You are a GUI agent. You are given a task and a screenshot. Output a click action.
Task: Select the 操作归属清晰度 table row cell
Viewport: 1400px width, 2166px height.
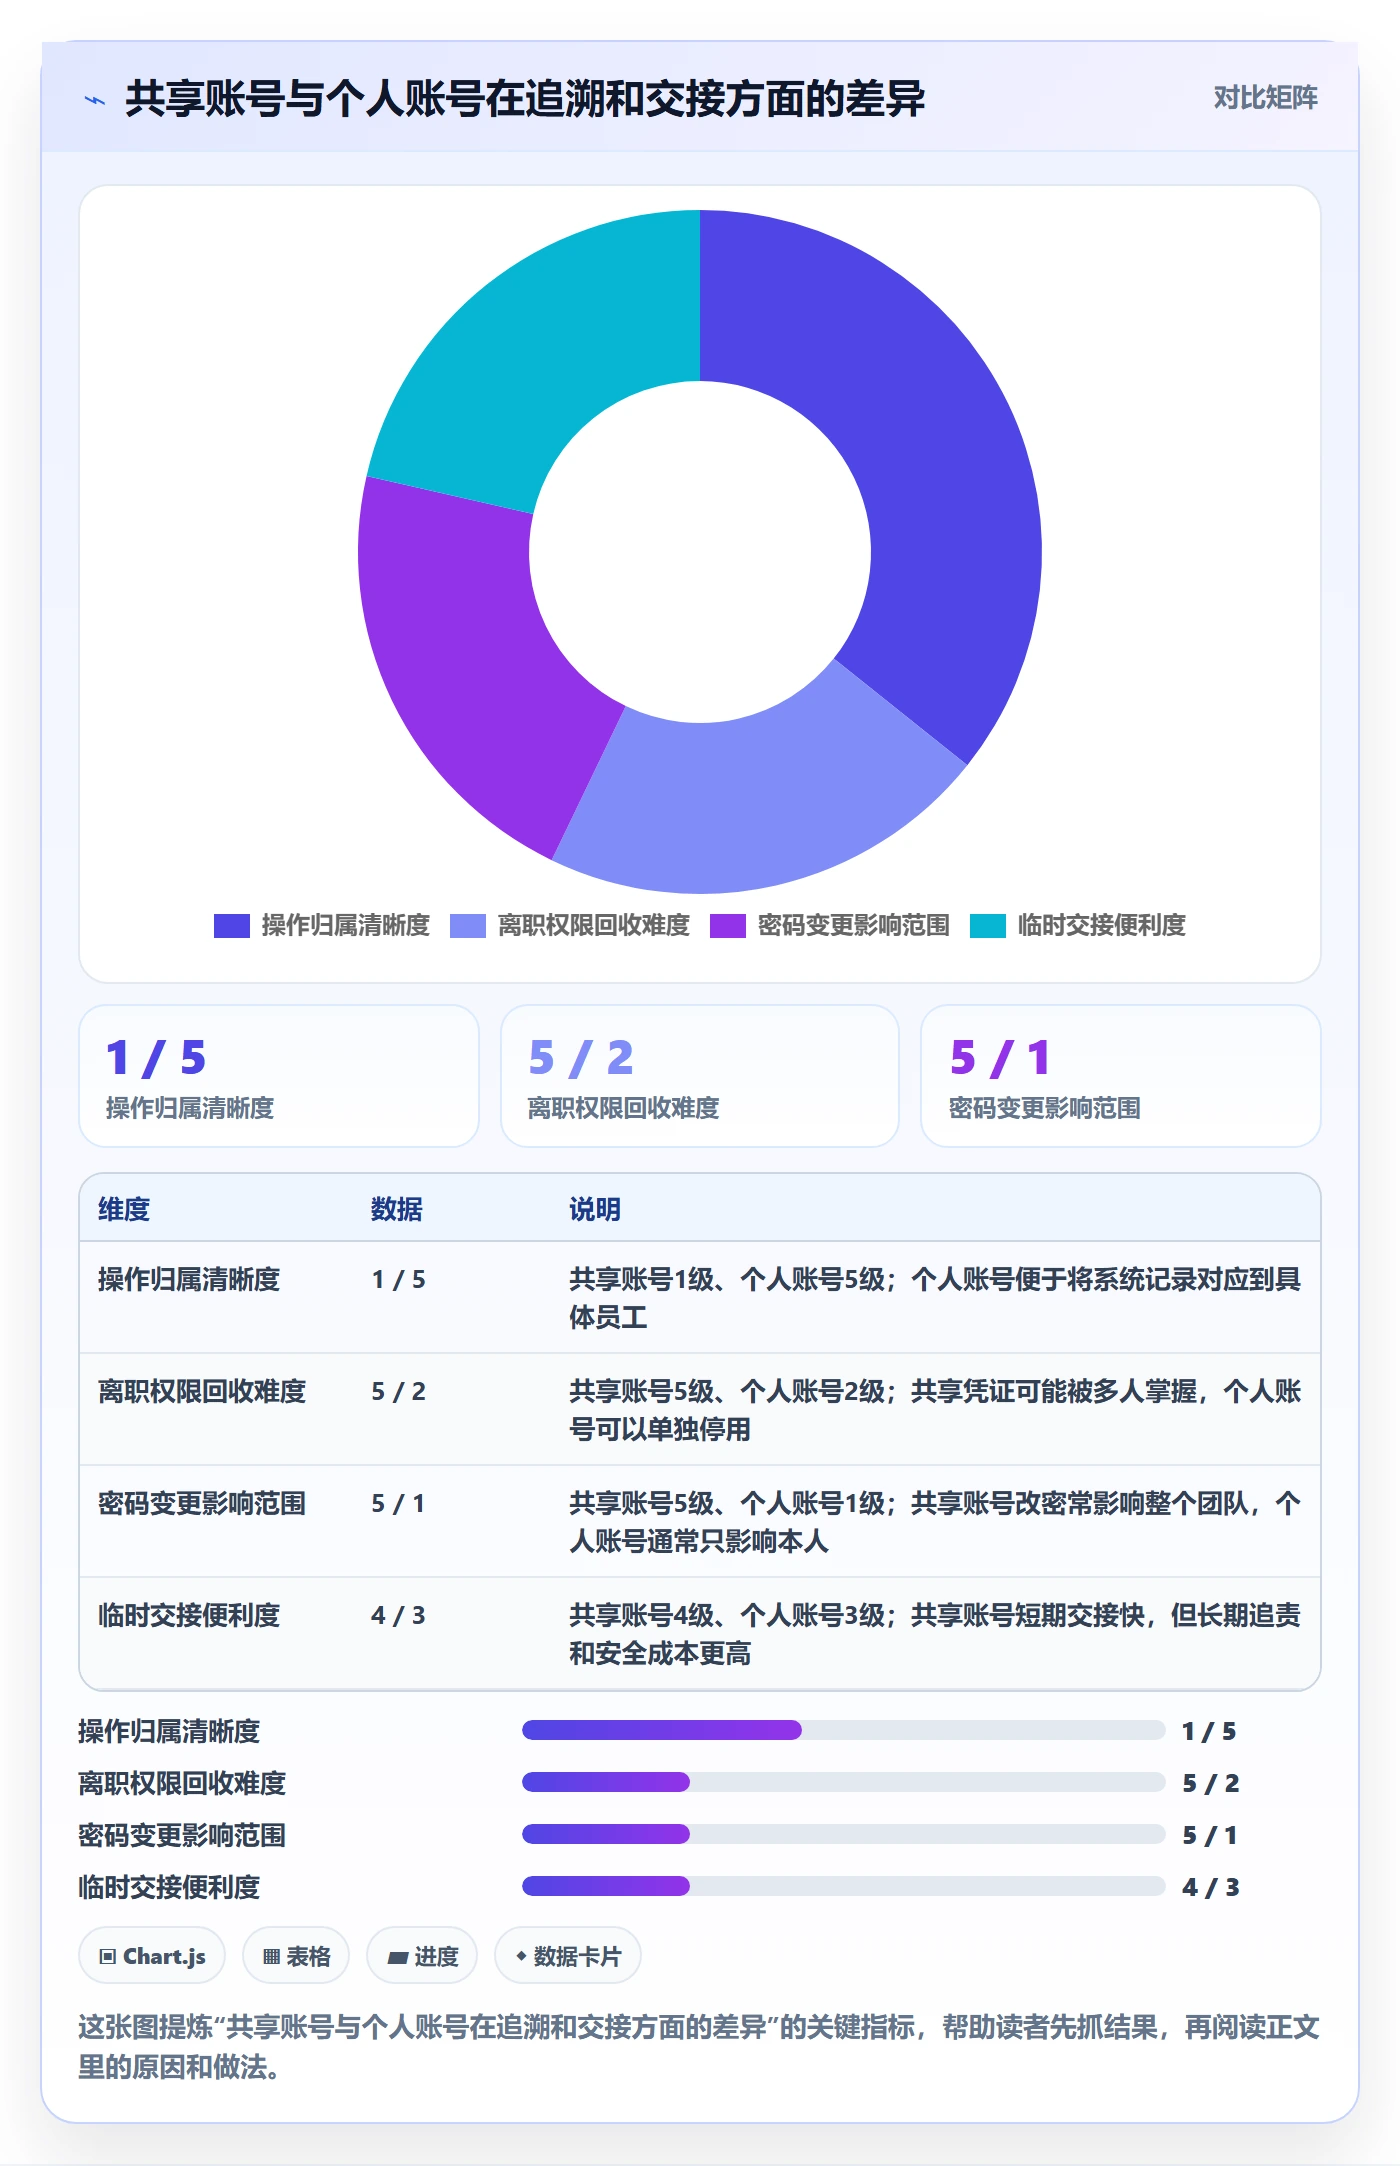[189, 1279]
